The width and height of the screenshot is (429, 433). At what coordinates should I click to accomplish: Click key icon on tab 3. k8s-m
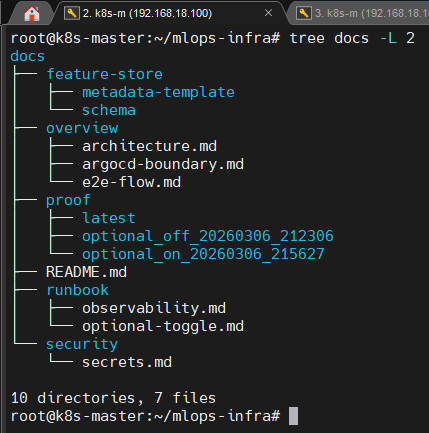point(304,13)
